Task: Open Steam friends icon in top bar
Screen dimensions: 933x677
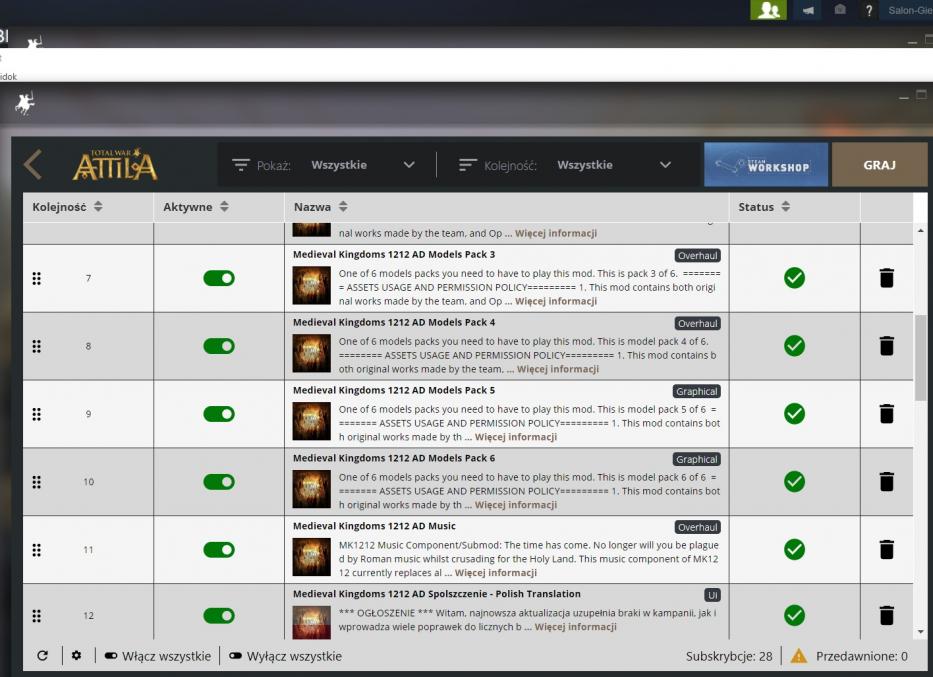Action: click(x=769, y=10)
